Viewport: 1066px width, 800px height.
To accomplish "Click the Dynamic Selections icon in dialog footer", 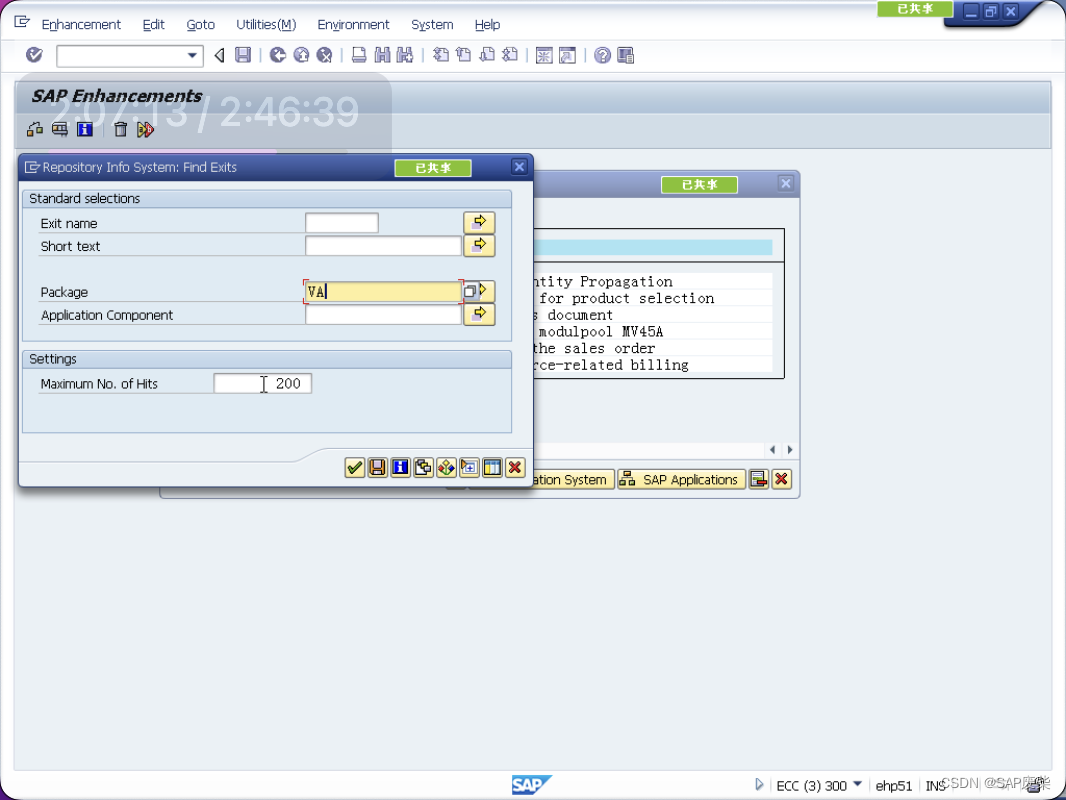I will pos(469,468).
